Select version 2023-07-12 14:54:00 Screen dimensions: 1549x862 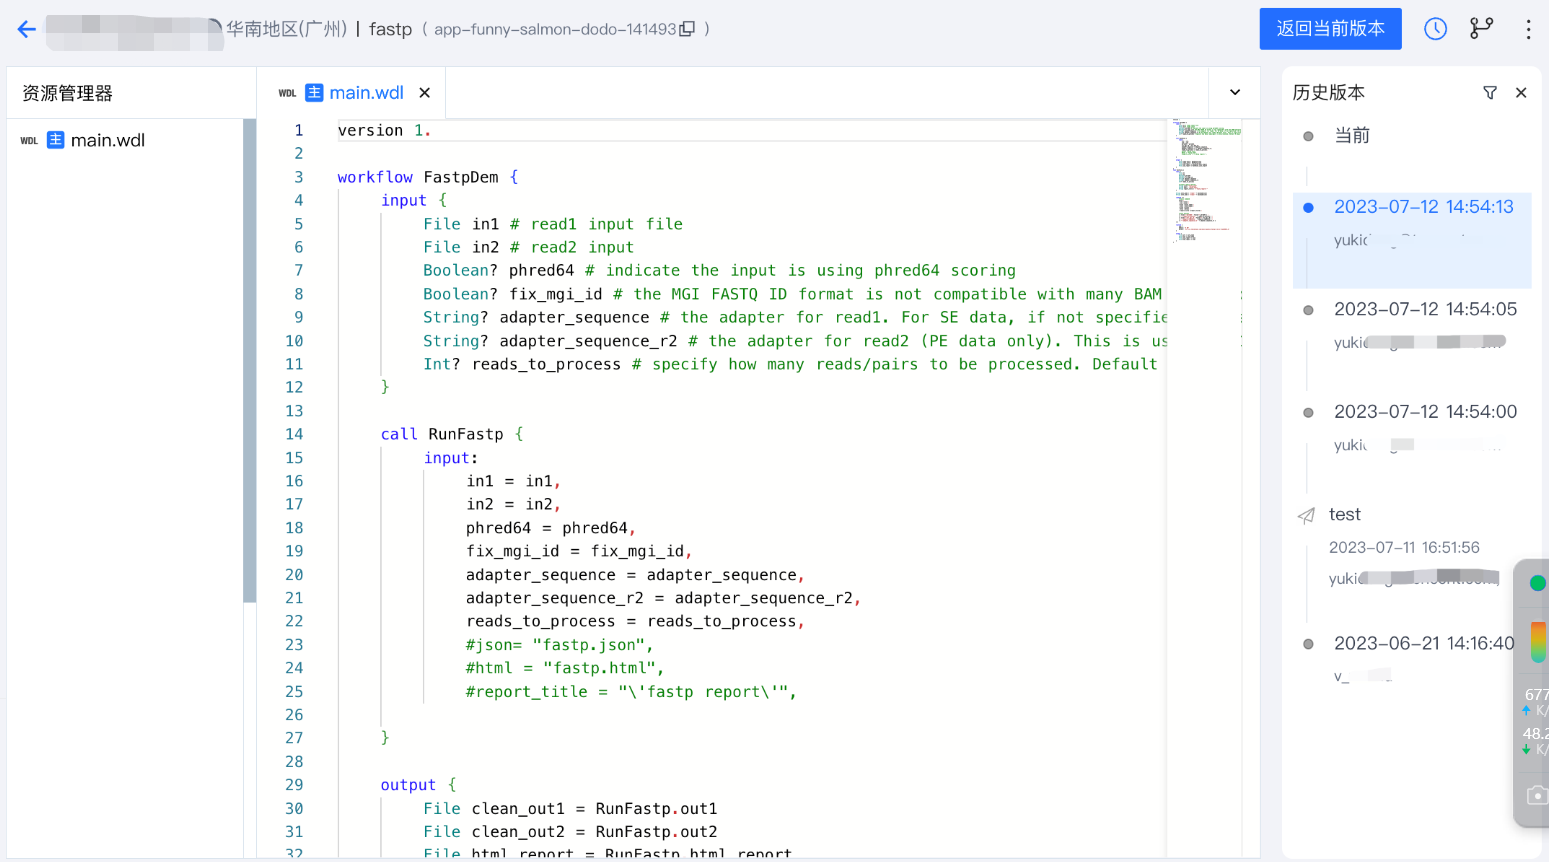[x=1425, y=412]
